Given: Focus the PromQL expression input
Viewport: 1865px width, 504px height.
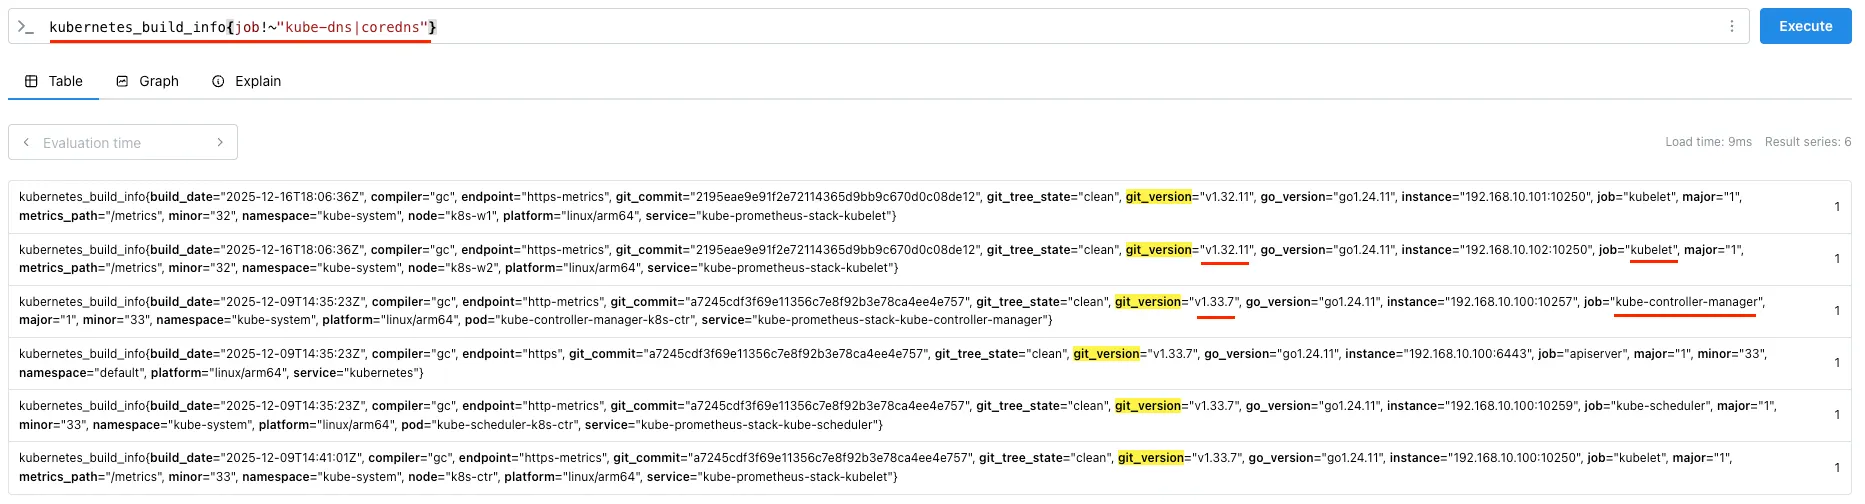Looking at the screenshot, I should pyautogui.click(x=880, y=27).
